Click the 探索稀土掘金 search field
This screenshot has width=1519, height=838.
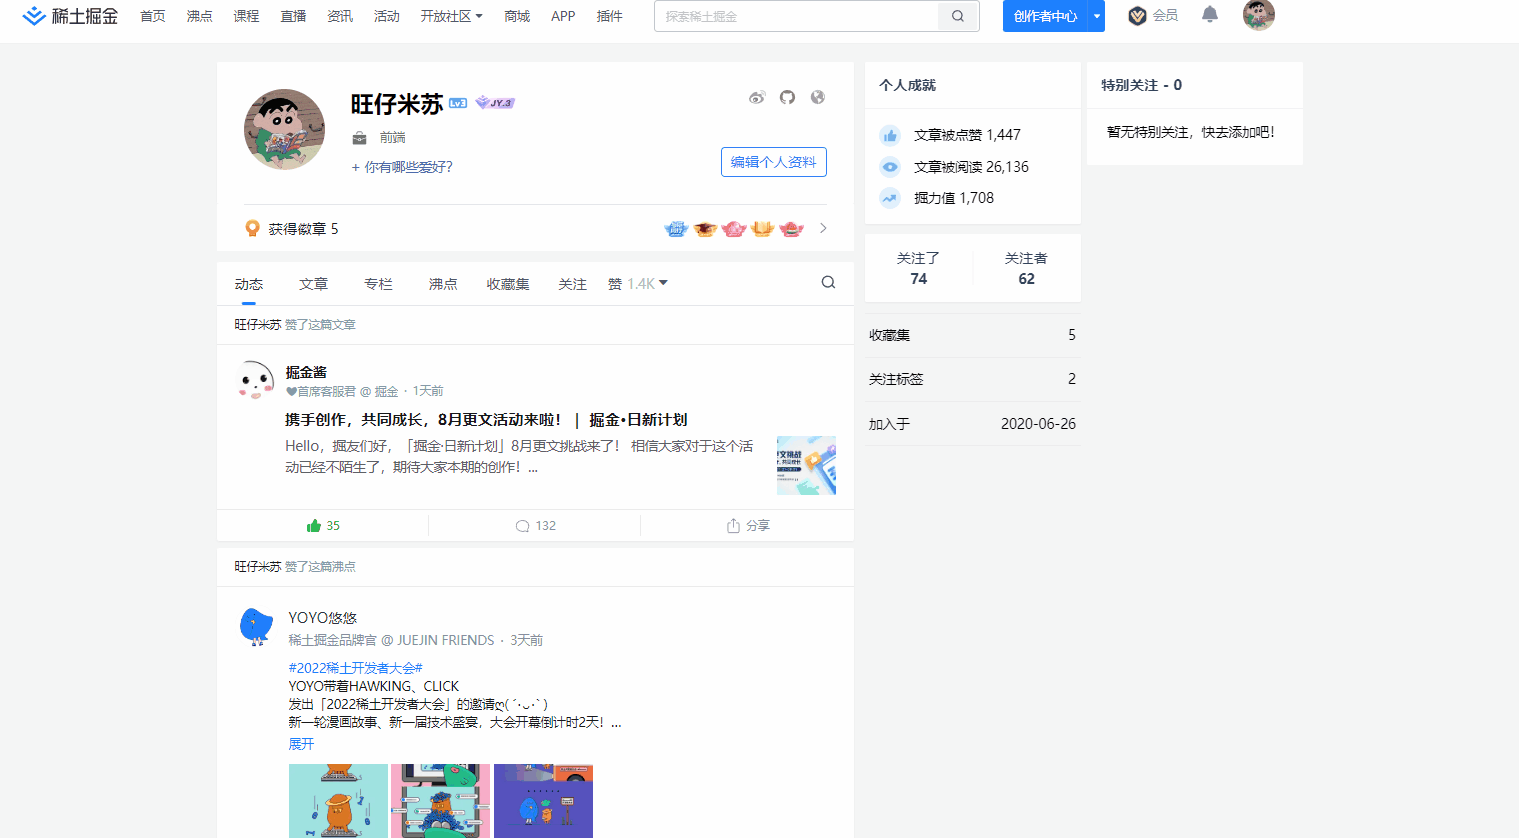pyautogui.click(x=796, y=16)
